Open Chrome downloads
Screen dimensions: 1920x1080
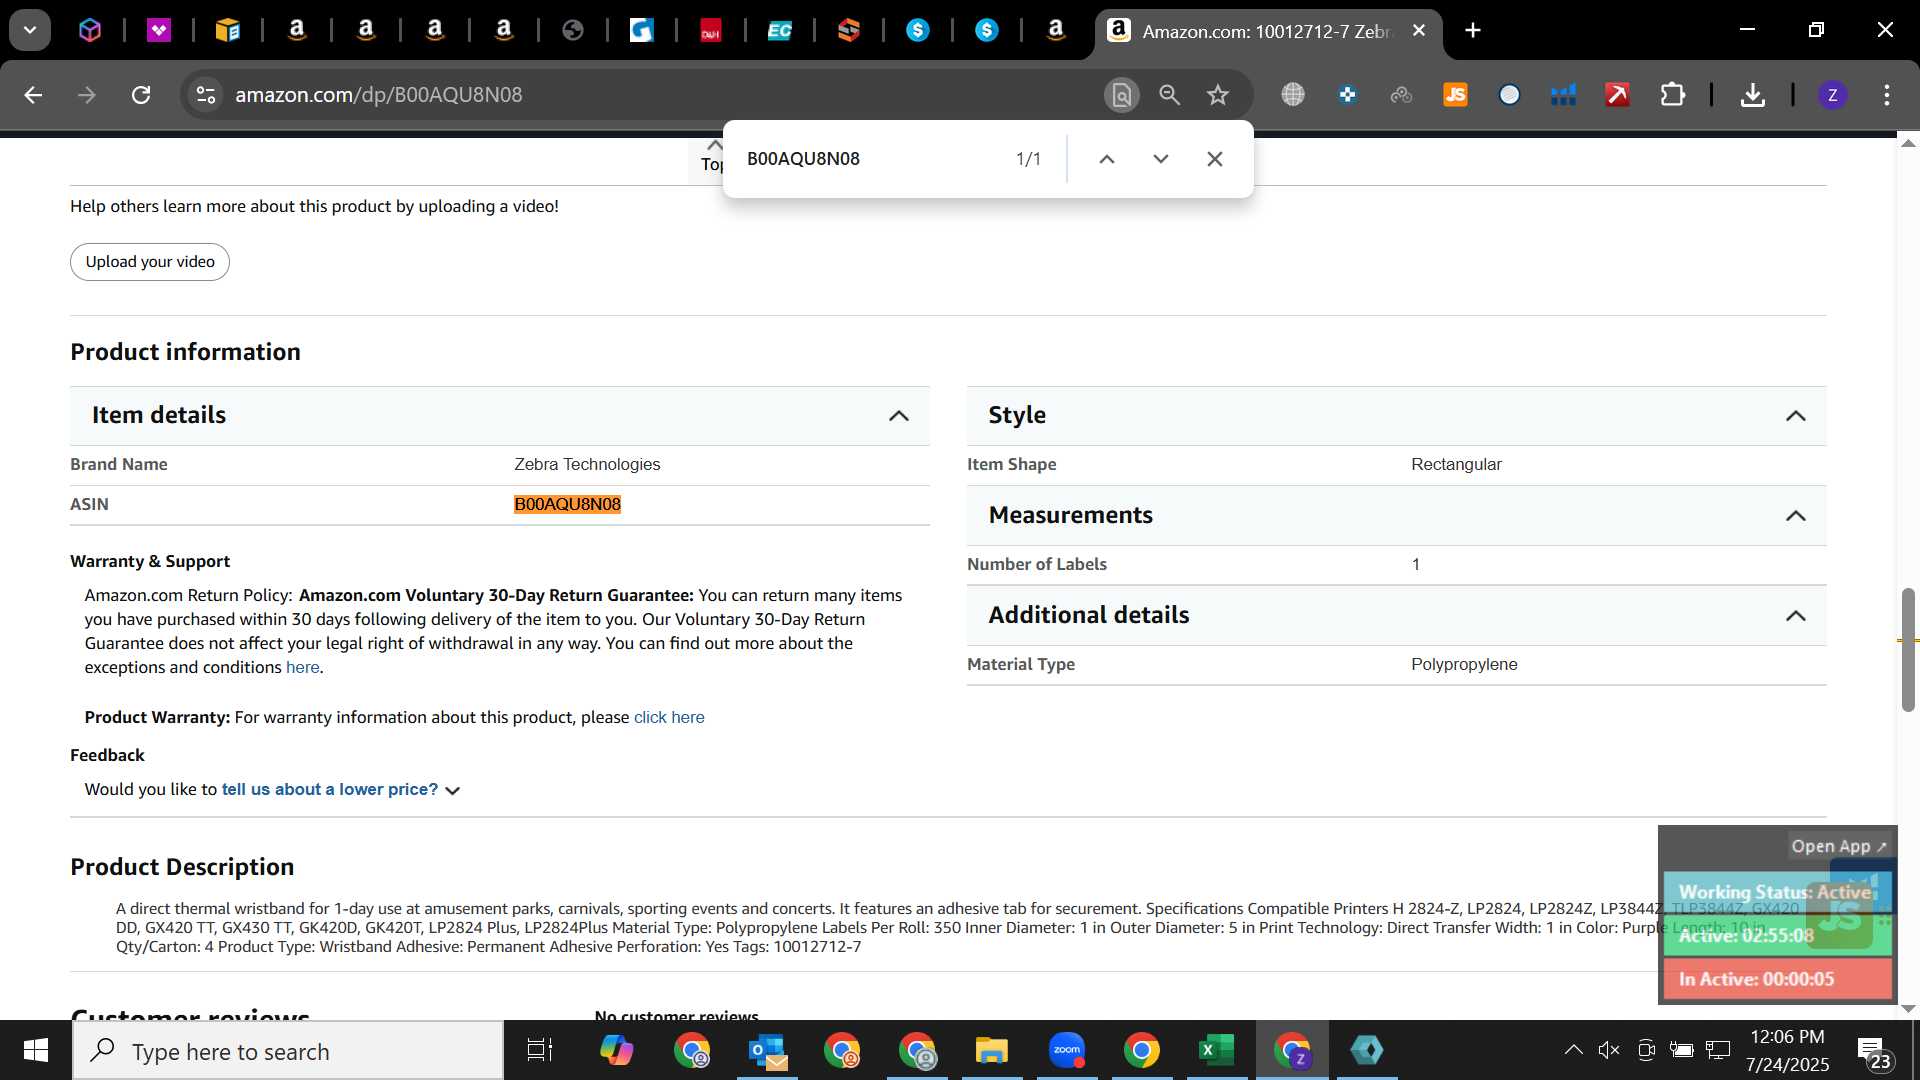click(1752, 95)
